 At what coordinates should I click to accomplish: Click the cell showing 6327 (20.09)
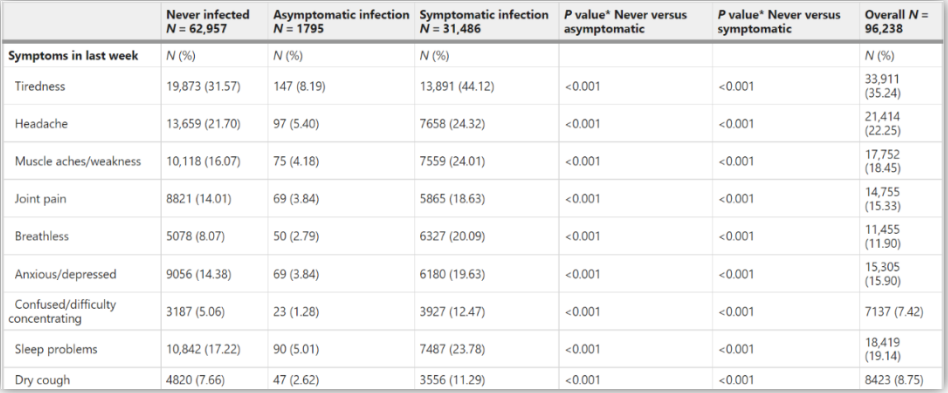(x=452, y=236)
